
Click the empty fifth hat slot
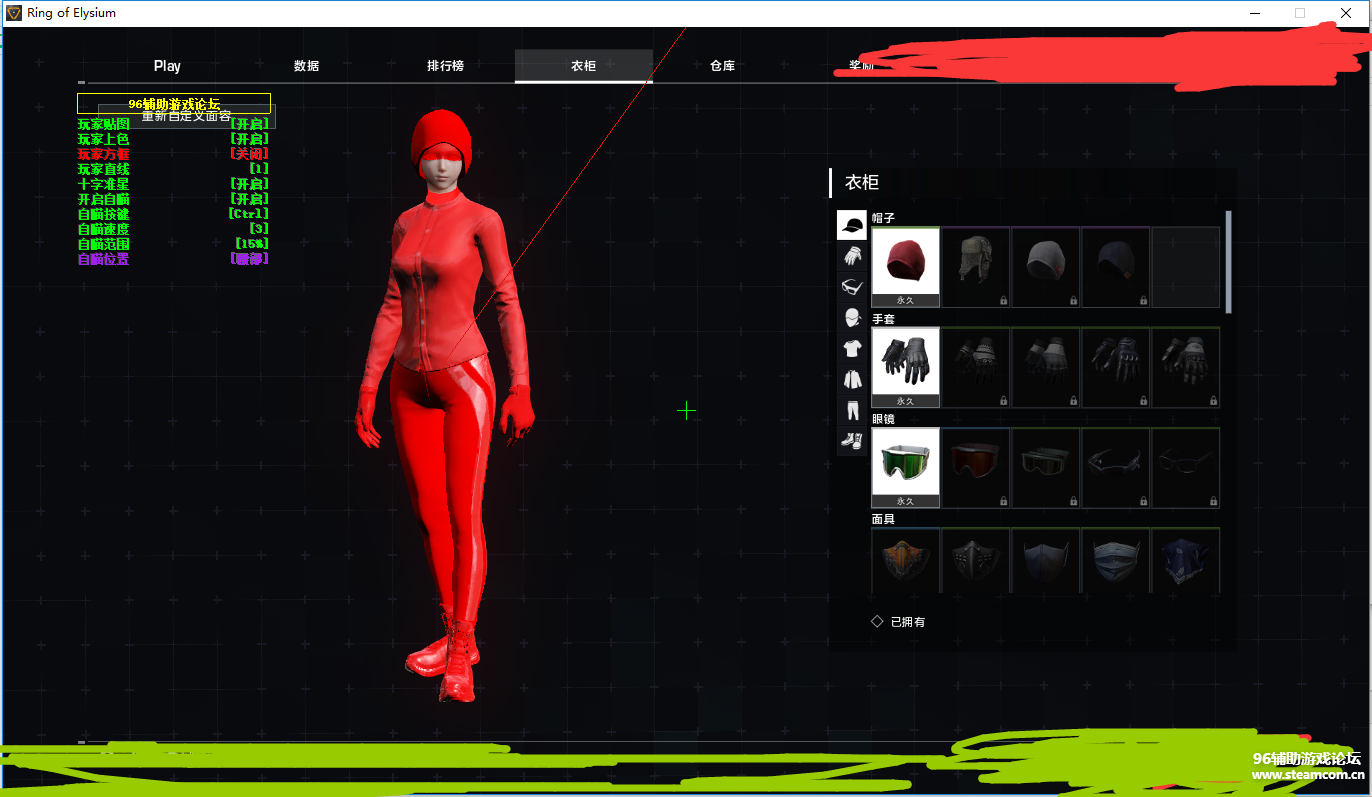(x=1186, y=267)
